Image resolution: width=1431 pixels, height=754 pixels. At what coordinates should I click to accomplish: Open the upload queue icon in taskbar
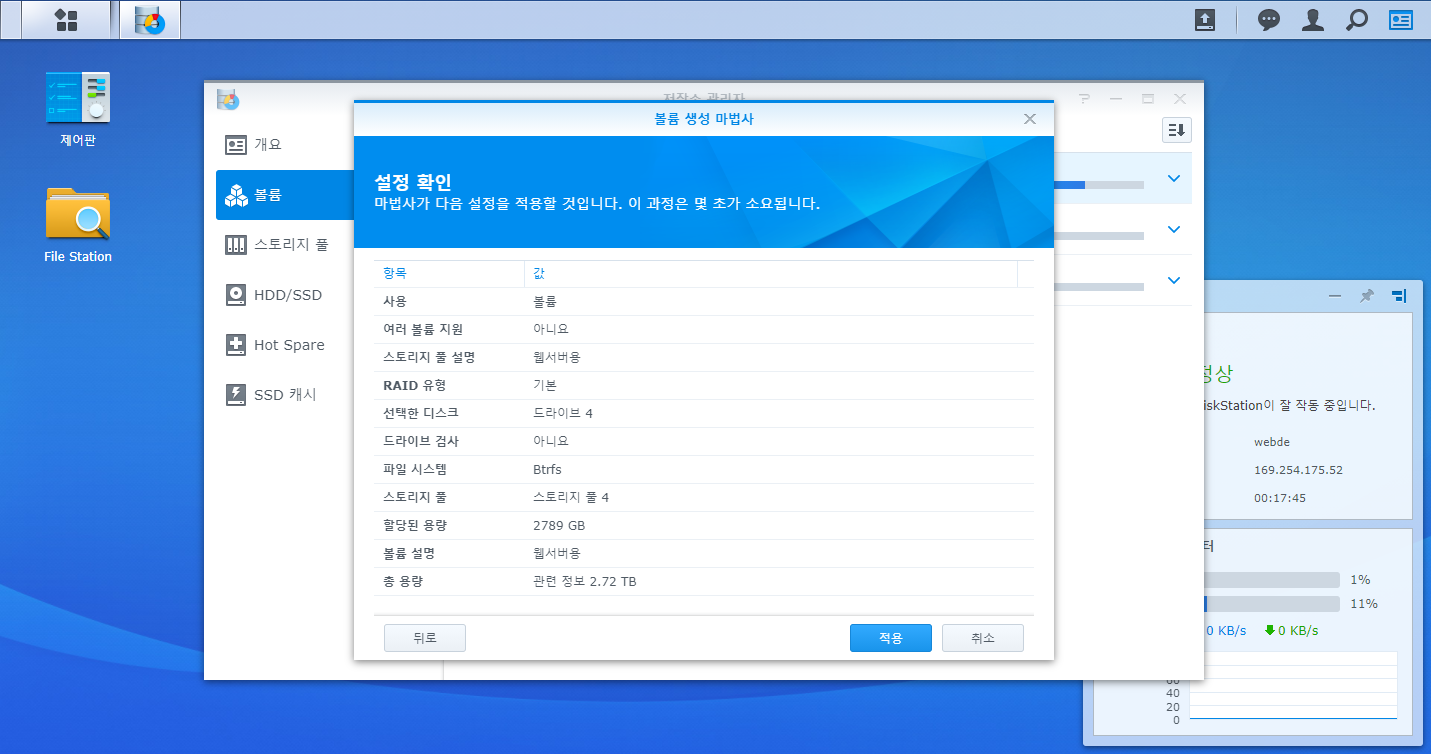pos(1206,19)
